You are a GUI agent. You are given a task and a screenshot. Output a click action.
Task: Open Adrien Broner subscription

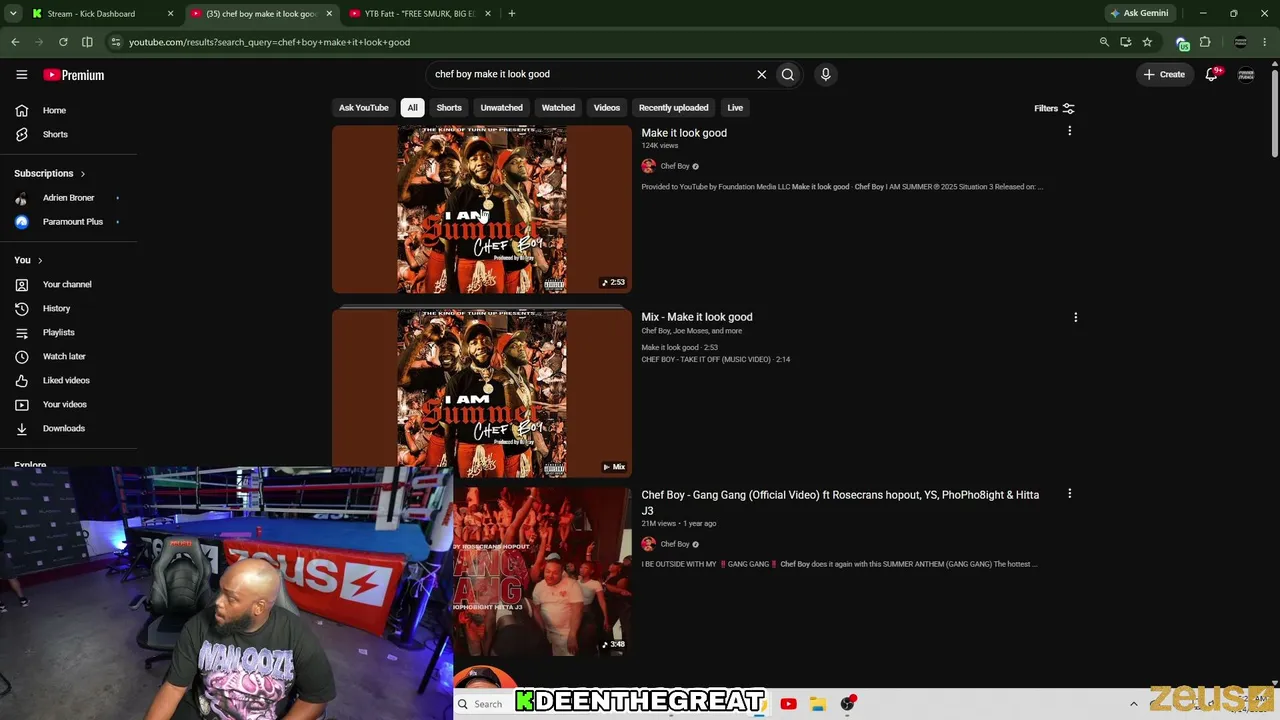tap(68, 198)
